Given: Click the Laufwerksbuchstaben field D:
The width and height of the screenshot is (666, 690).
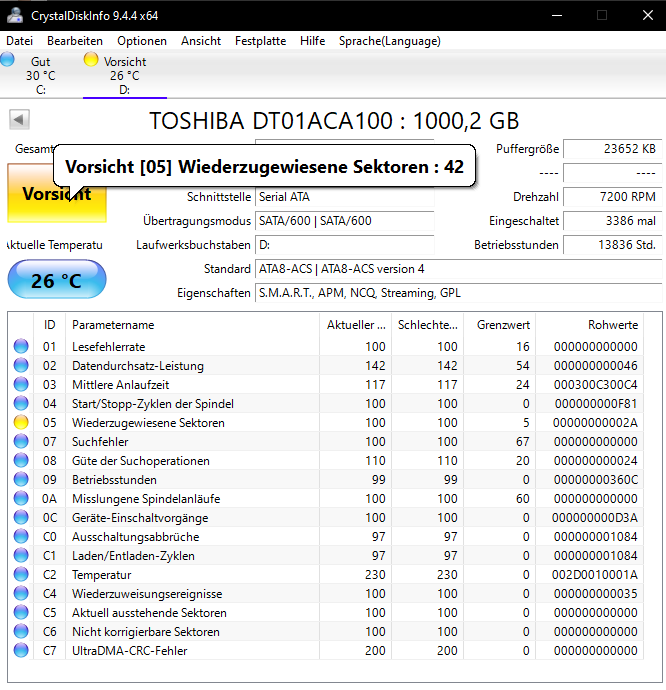Looking at the screenshot, I should 345,245.
